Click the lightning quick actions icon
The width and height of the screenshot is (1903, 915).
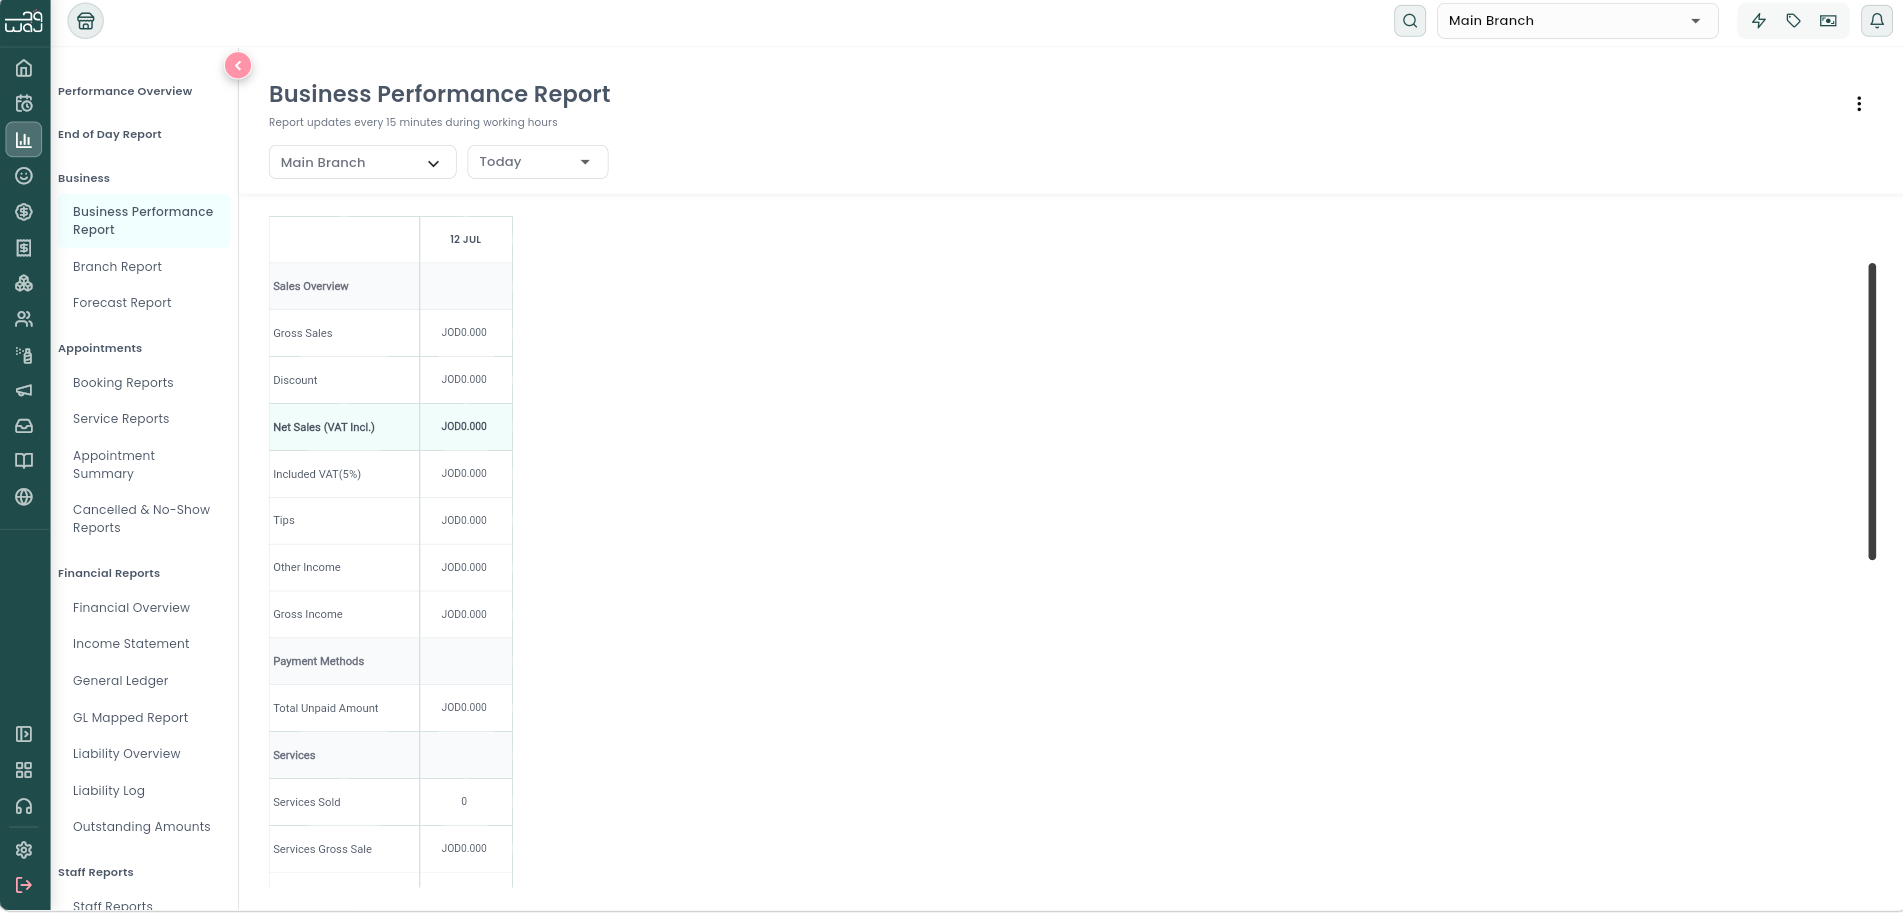tap(1759, 21)
